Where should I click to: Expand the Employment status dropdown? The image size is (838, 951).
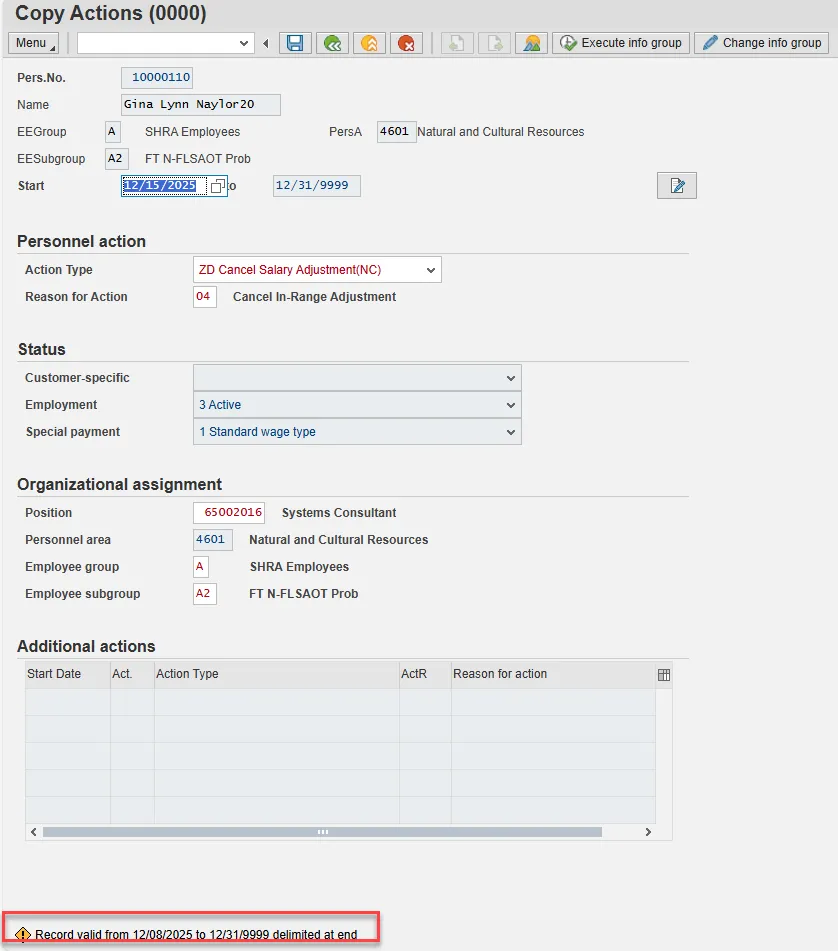click(511, 405)
